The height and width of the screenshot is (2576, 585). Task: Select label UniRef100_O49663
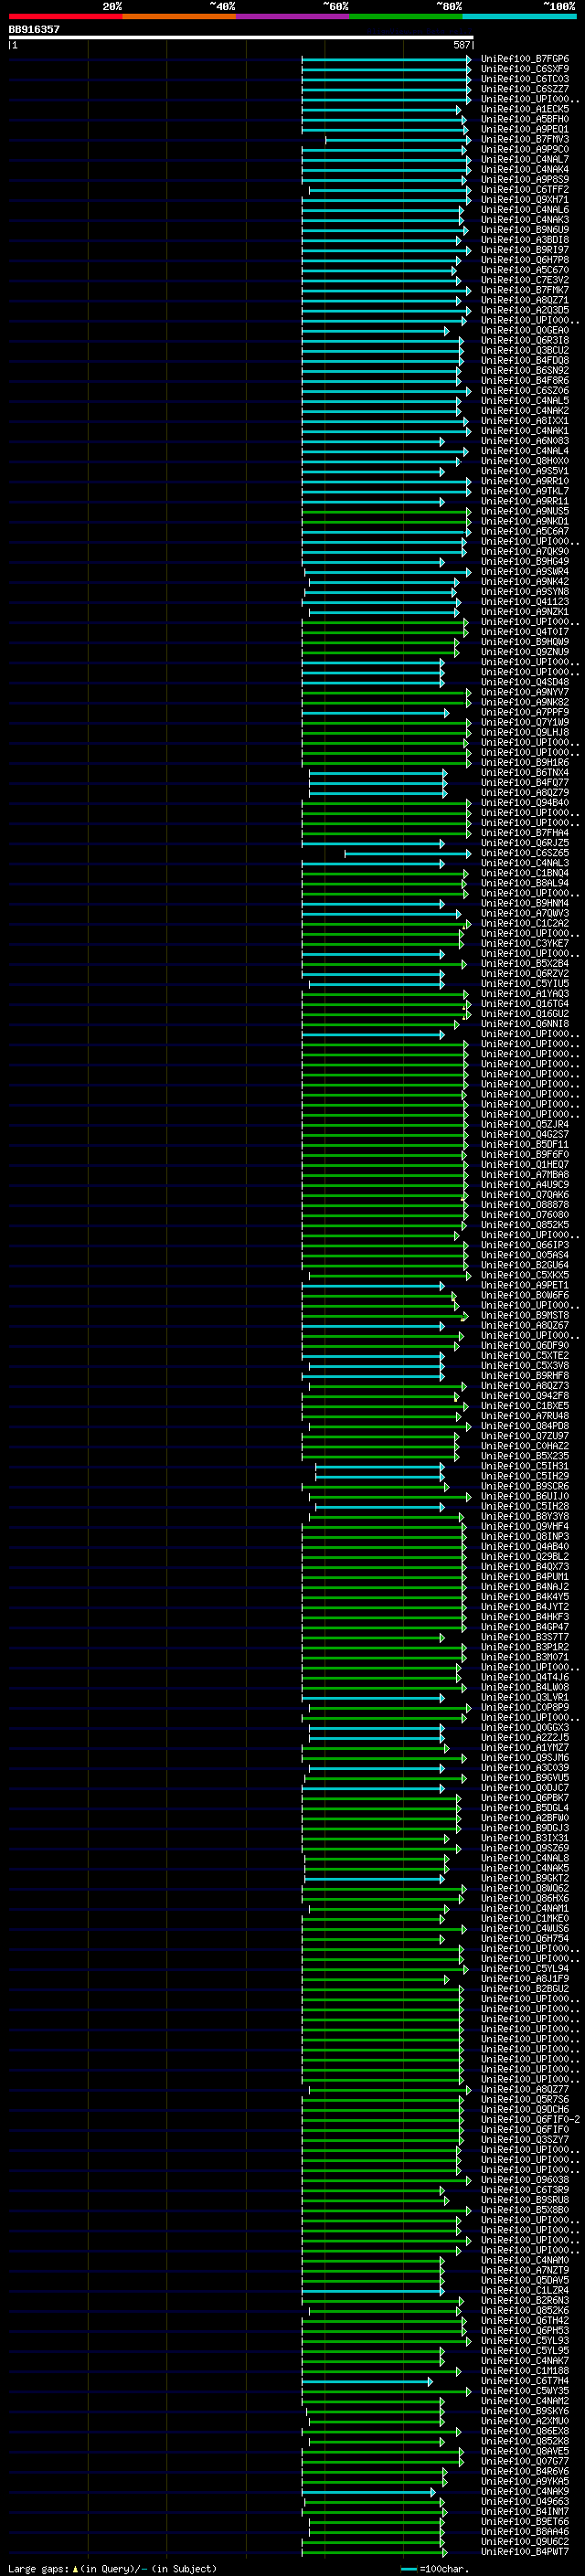(525, 2502)
